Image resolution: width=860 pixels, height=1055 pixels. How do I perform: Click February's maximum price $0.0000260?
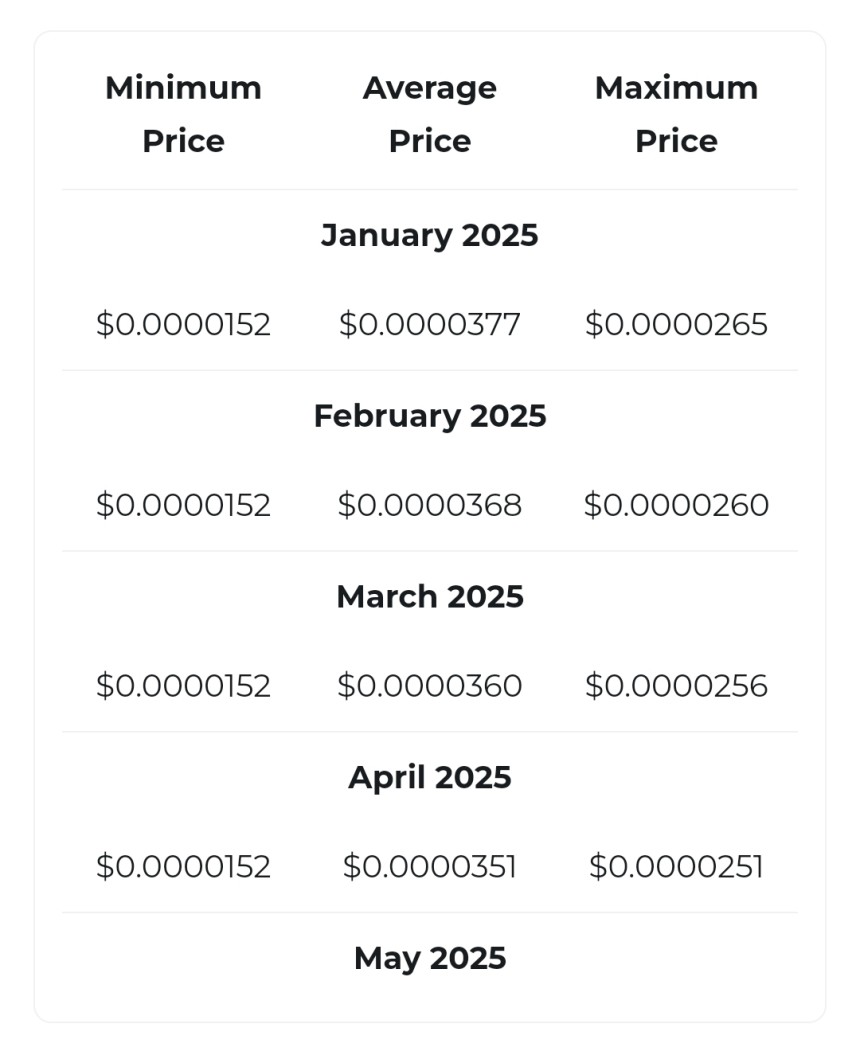(x=676, y=506)
